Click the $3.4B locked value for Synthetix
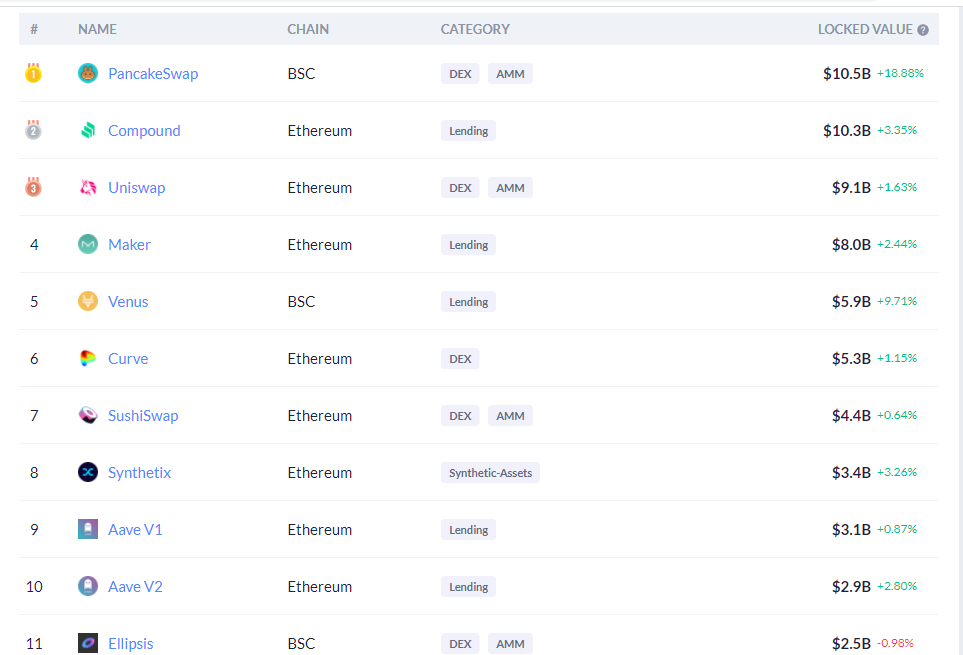The image size is (963, 655). (x=851, y=473)
